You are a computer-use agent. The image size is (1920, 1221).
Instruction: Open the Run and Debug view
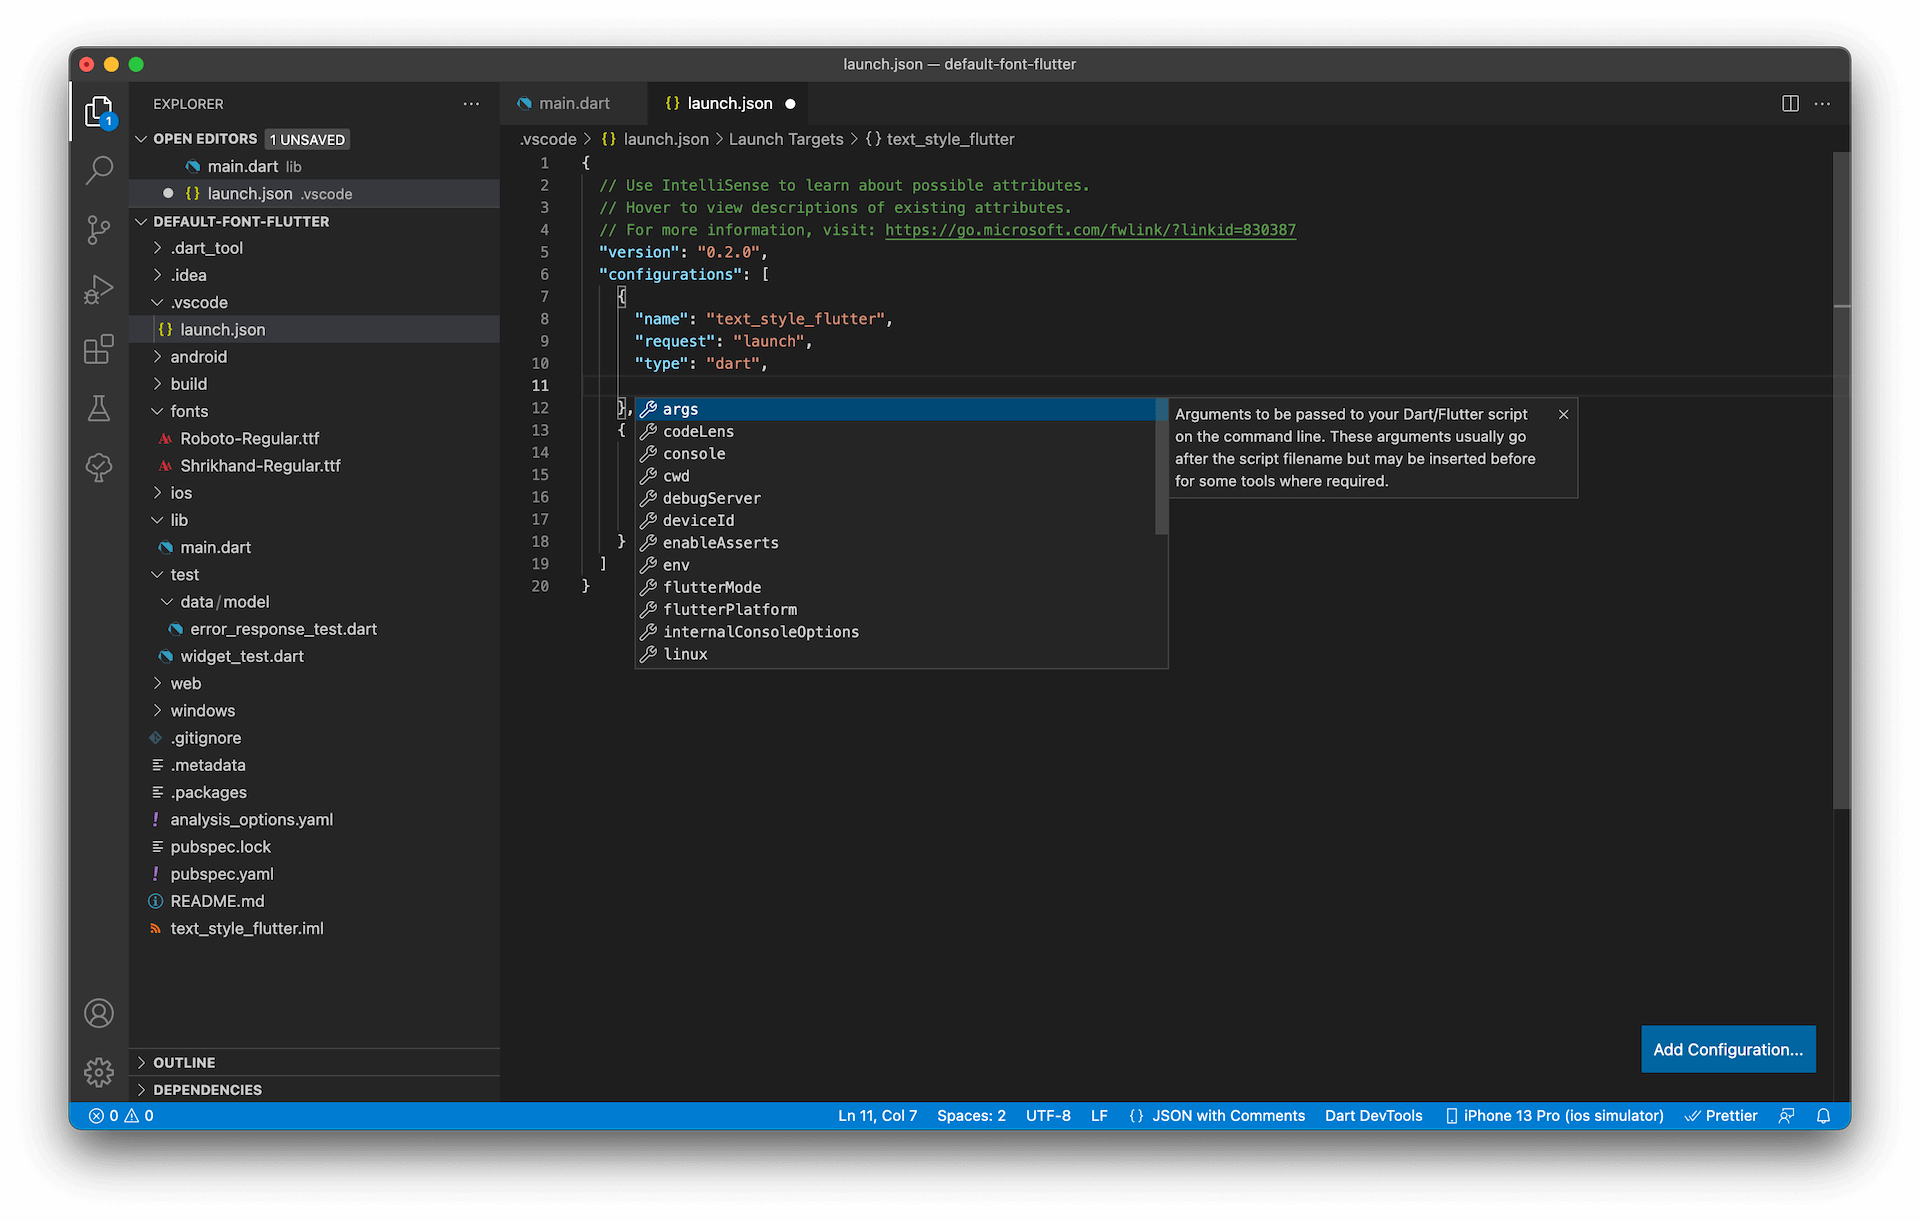(99, 290)
